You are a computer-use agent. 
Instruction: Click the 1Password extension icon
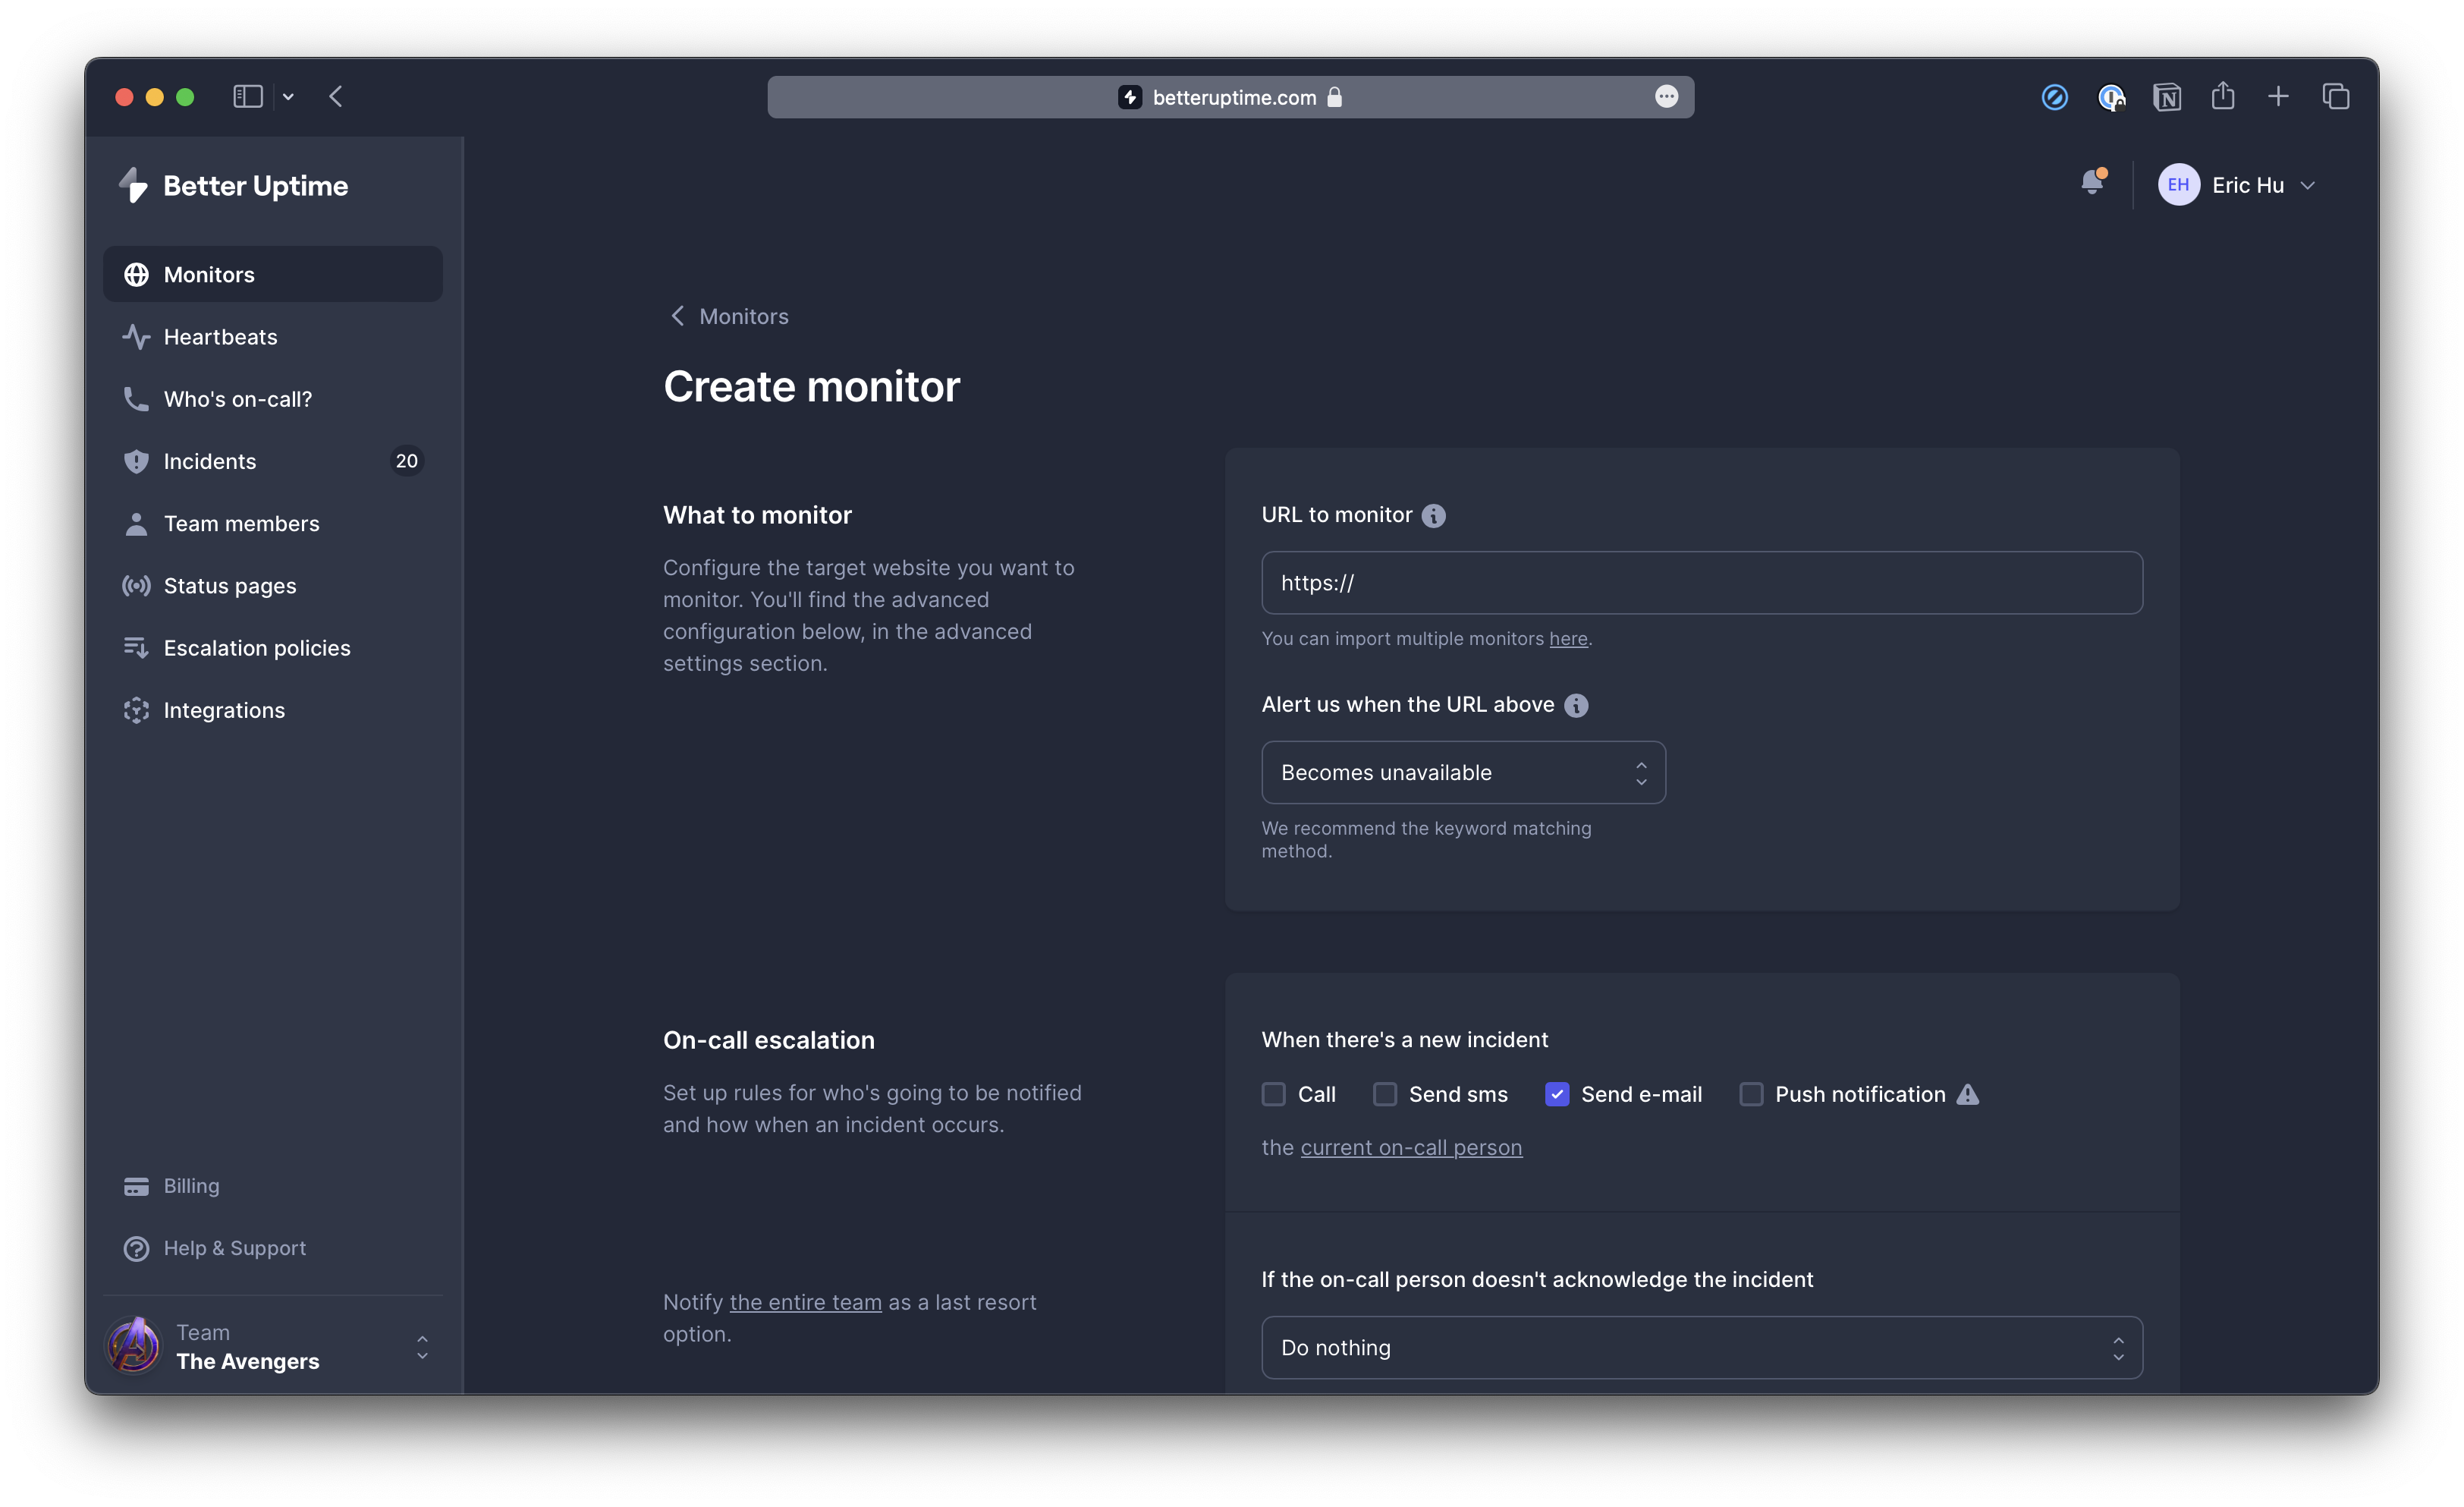[2111, 97]
